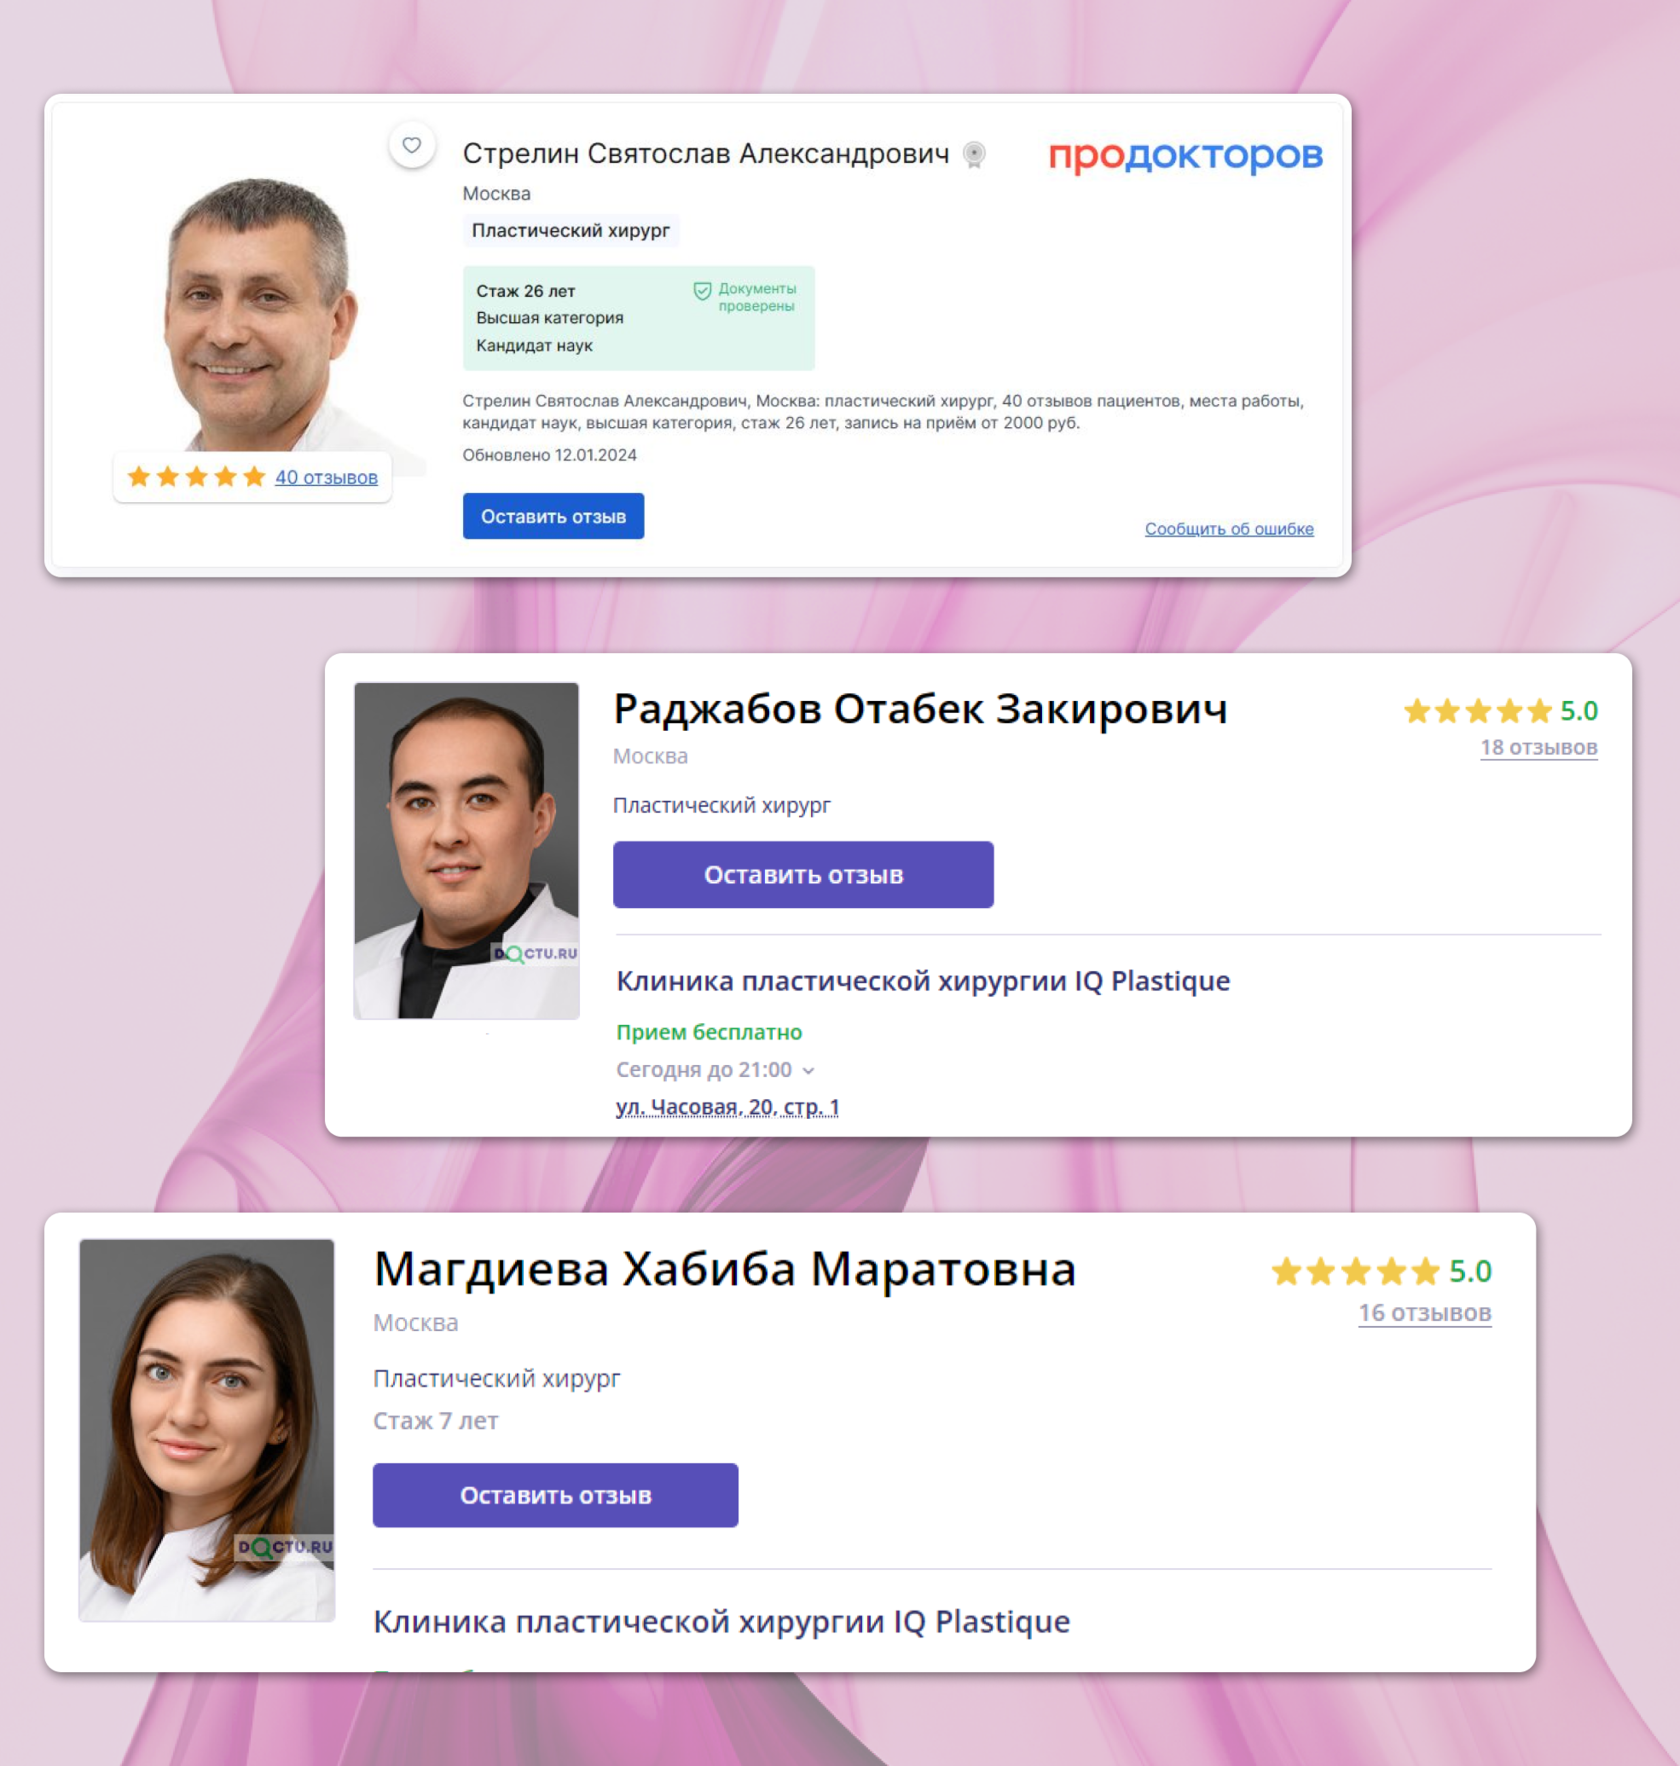Click the Сообщить об ошибке link

(1229, 528)
